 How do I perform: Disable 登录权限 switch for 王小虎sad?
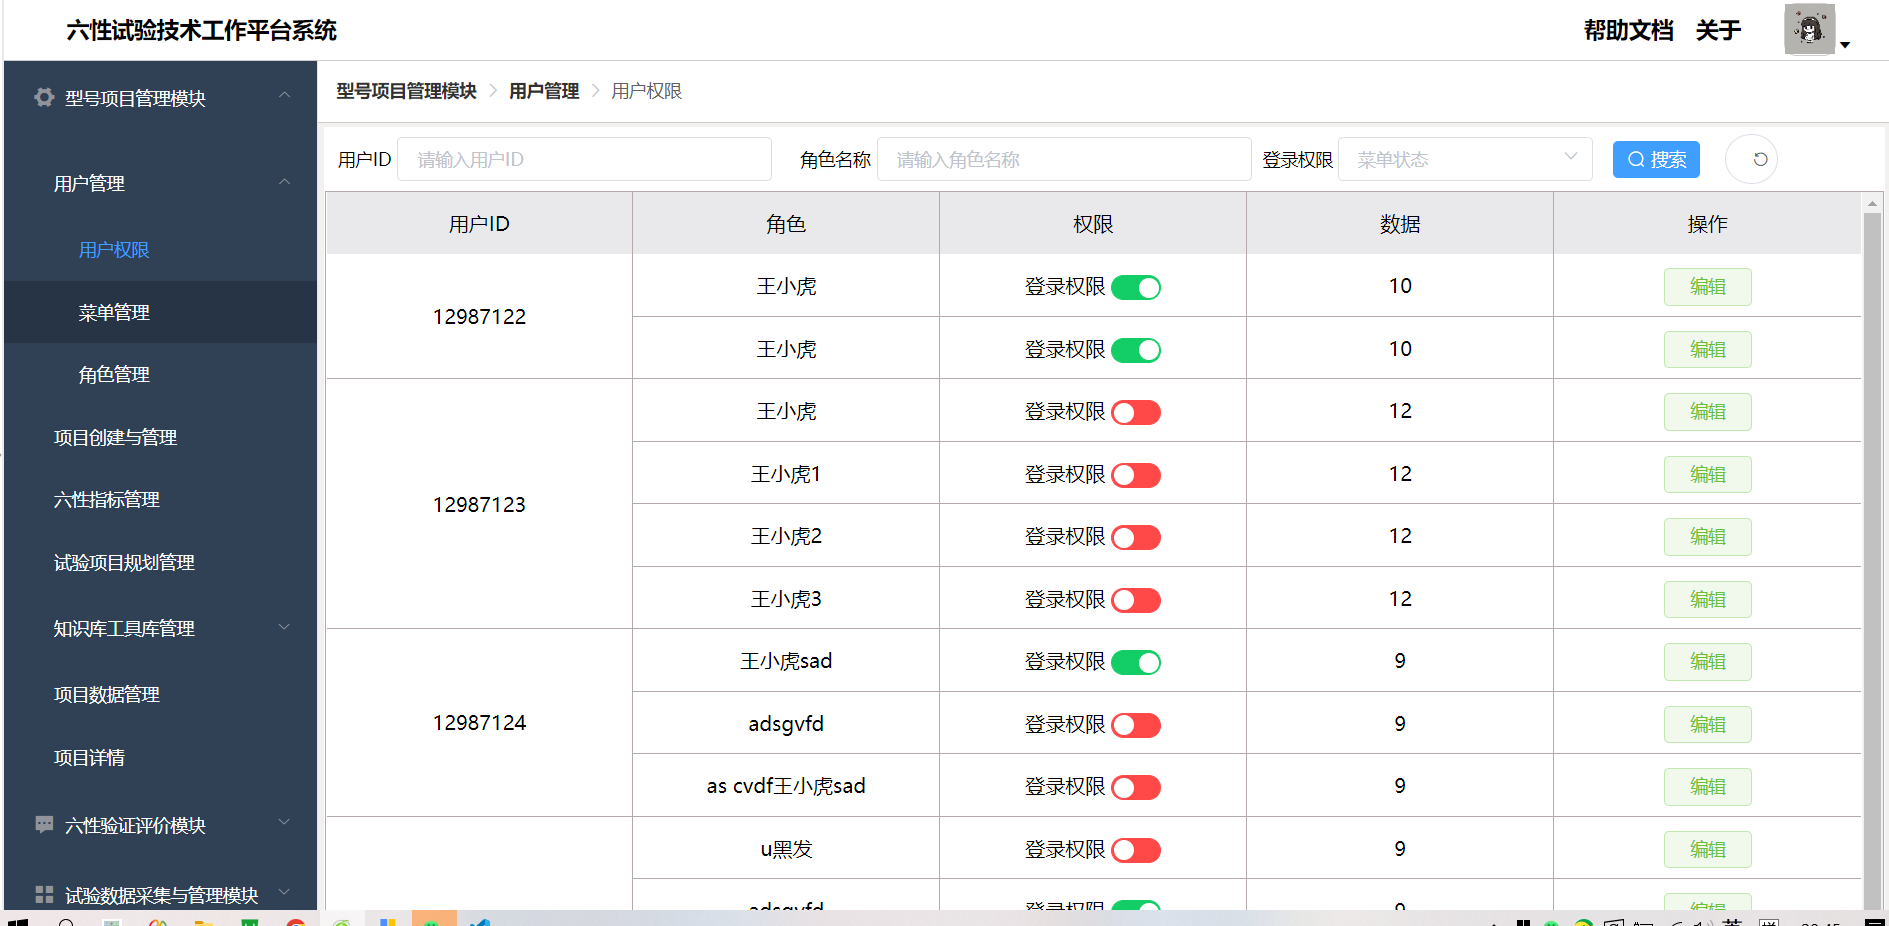[x=1136, y=662]
